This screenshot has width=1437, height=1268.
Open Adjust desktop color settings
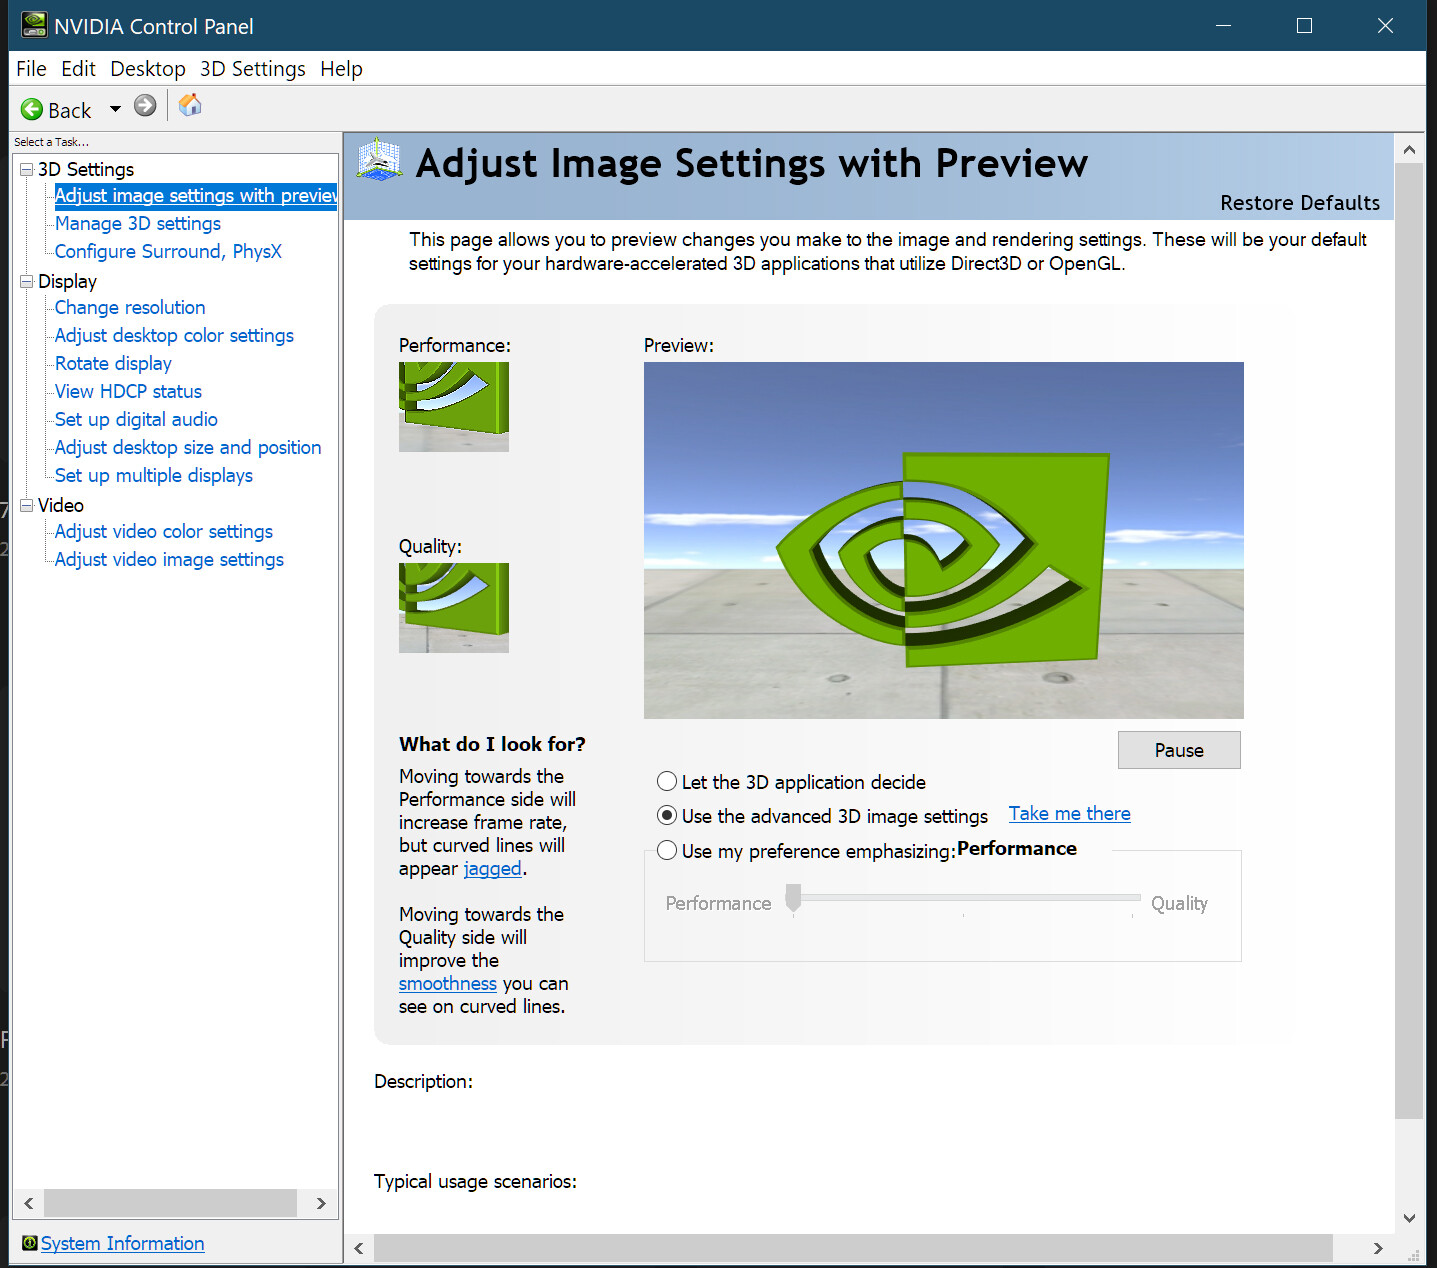click(174, 336)
